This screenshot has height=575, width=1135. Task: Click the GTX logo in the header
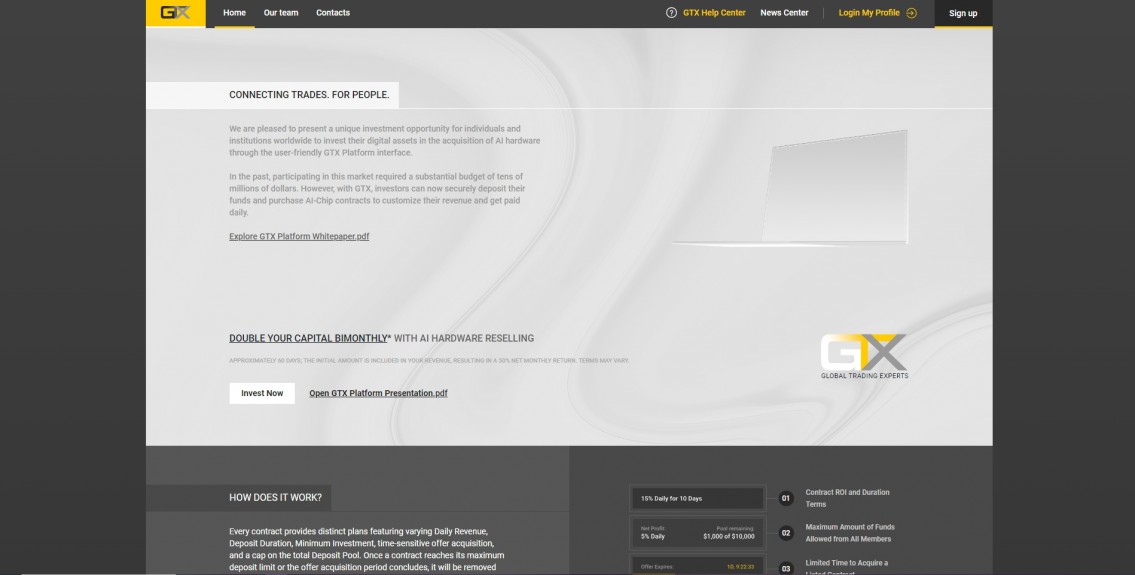175,13
